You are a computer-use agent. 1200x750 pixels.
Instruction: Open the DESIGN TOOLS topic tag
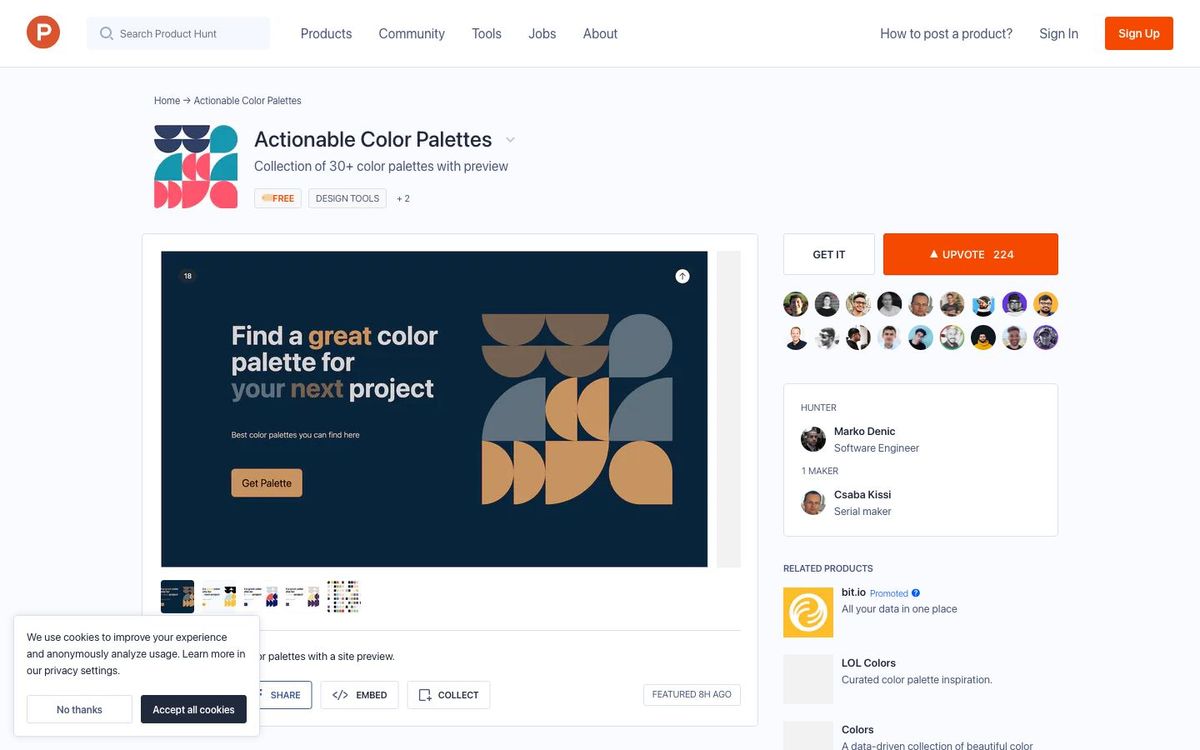(347, 198)
